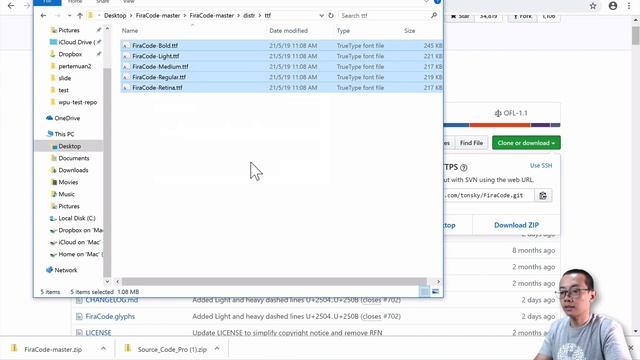
Task: Open FiraCode-master.zip download options chevron
Action: click(103, 349)
